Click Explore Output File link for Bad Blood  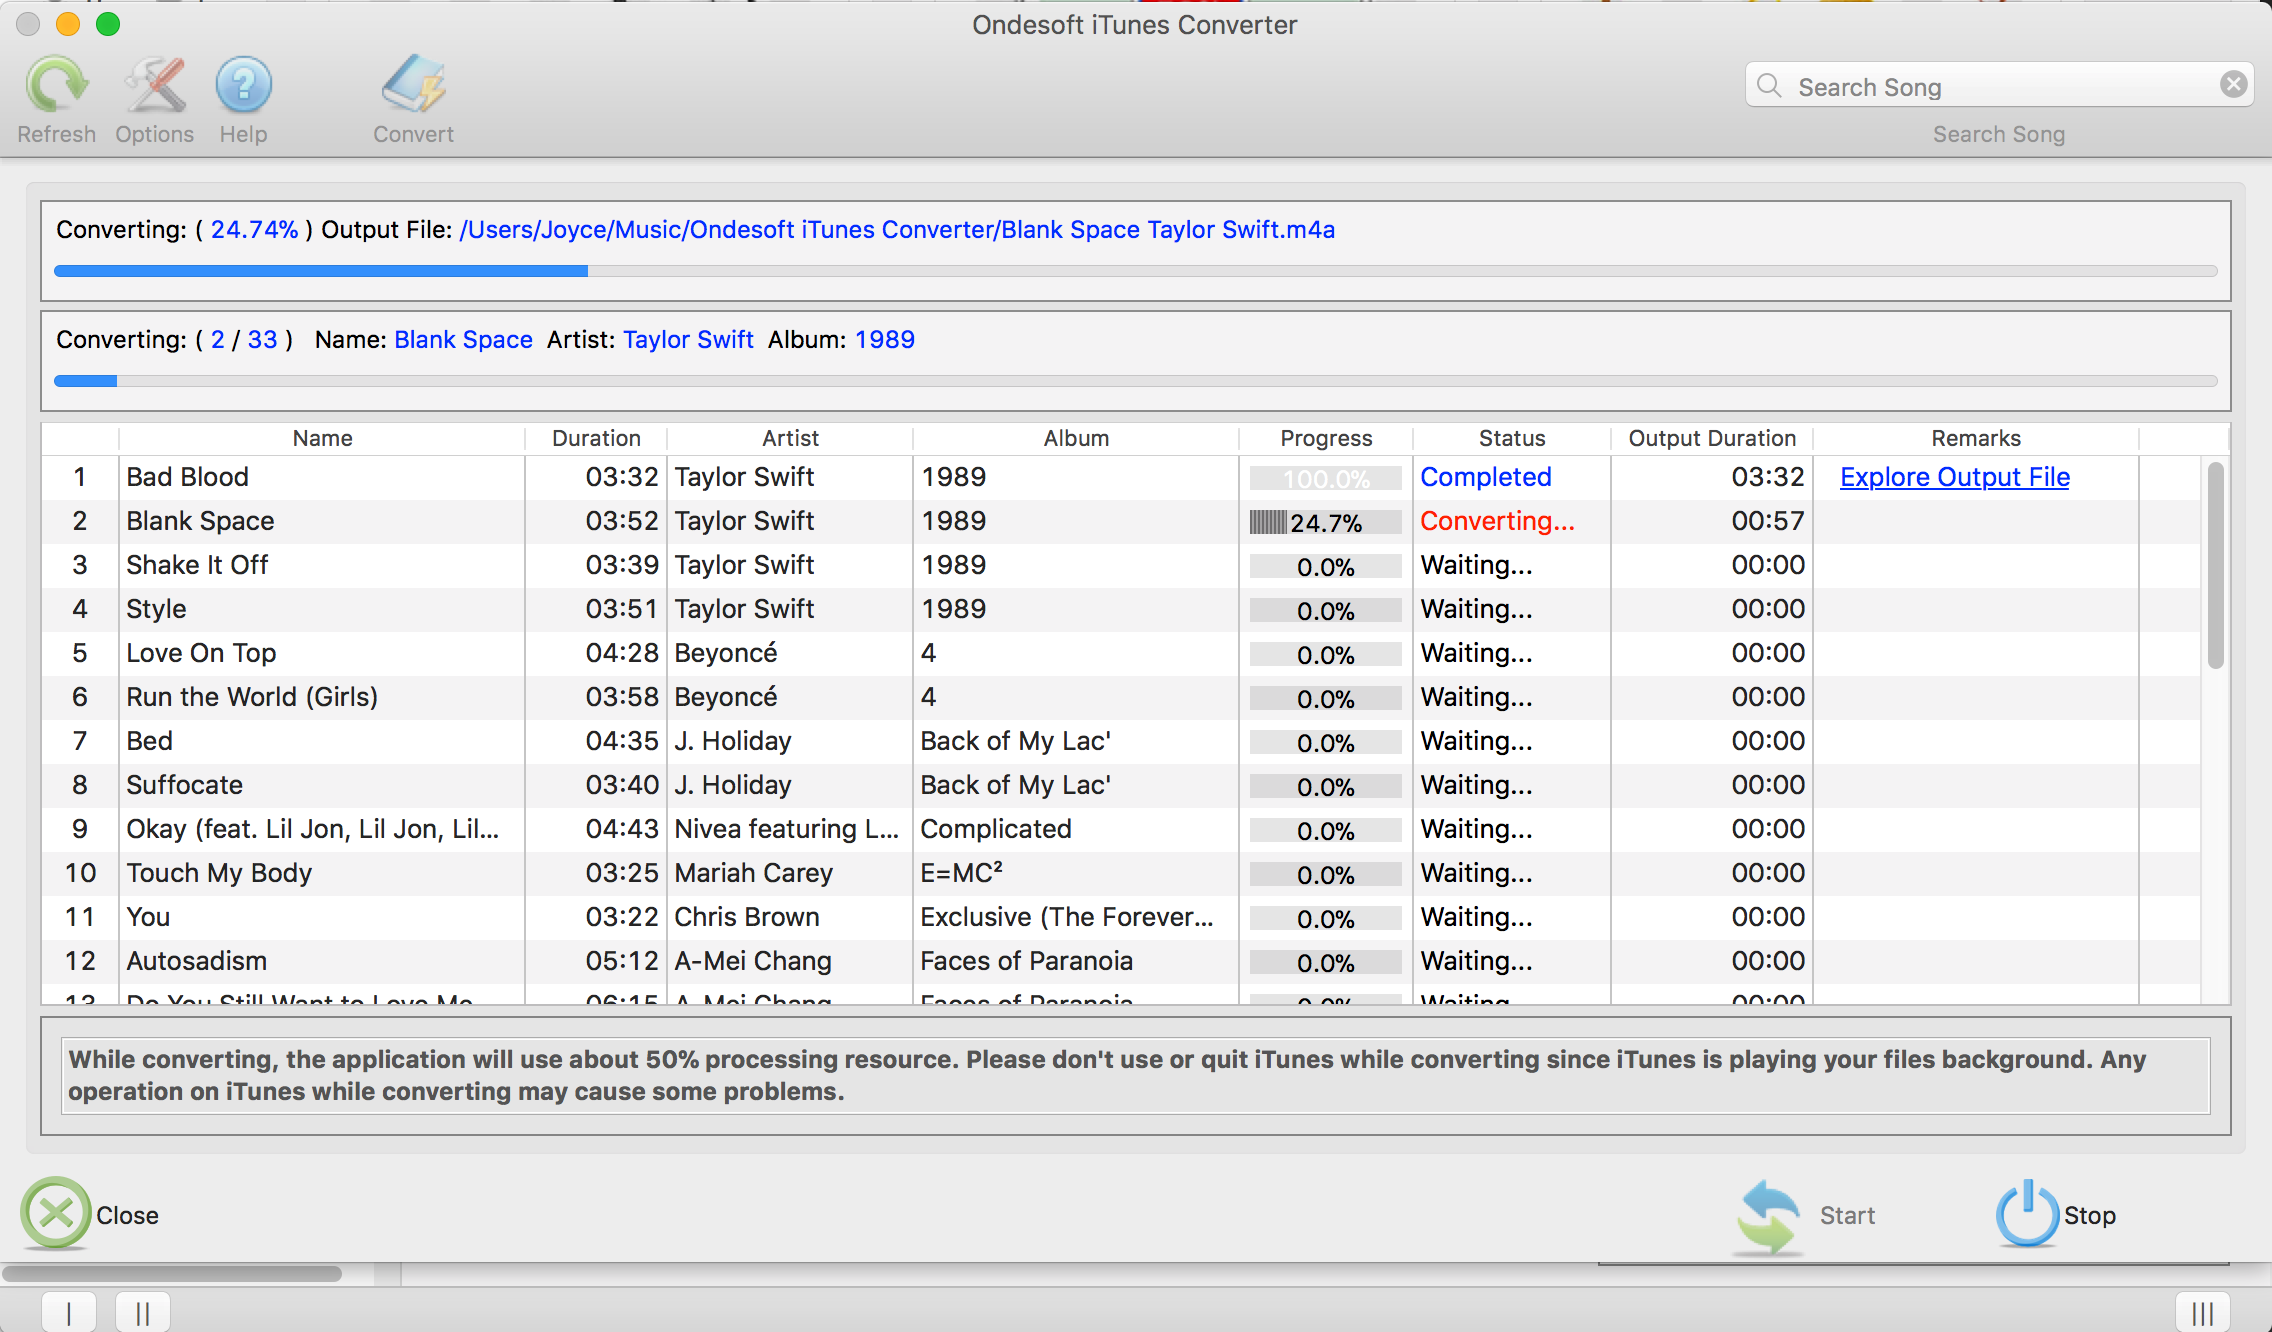[x=1958, y=476]
